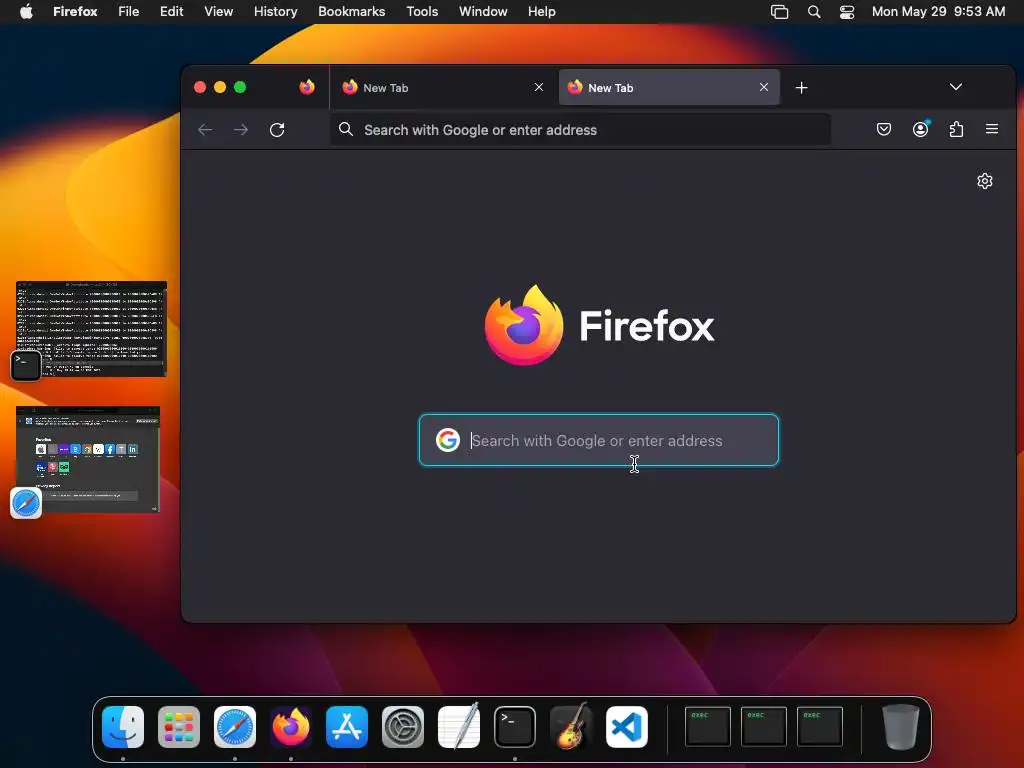Open App Store from the Dock
This screenshot has width=1024, height=768.
[347, 727]
